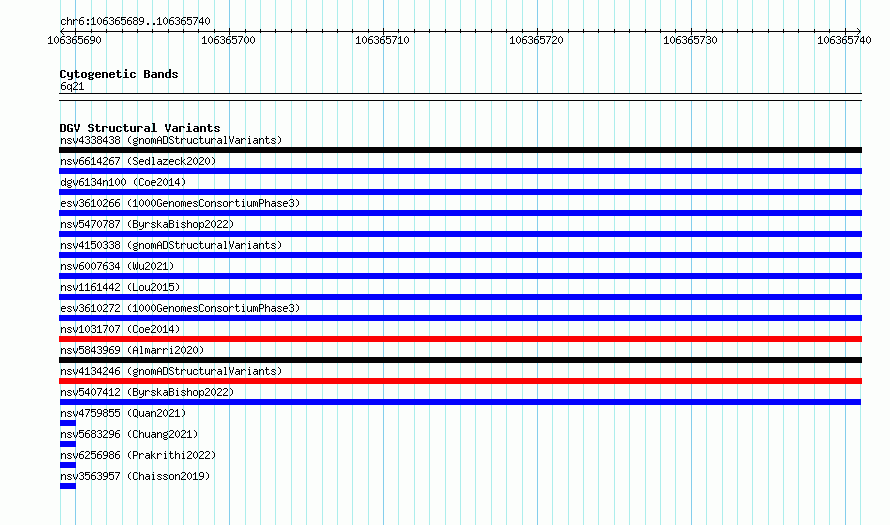Click blue bar below esv3610266
The height and width of the screenshot is (525, 890).
460,213
